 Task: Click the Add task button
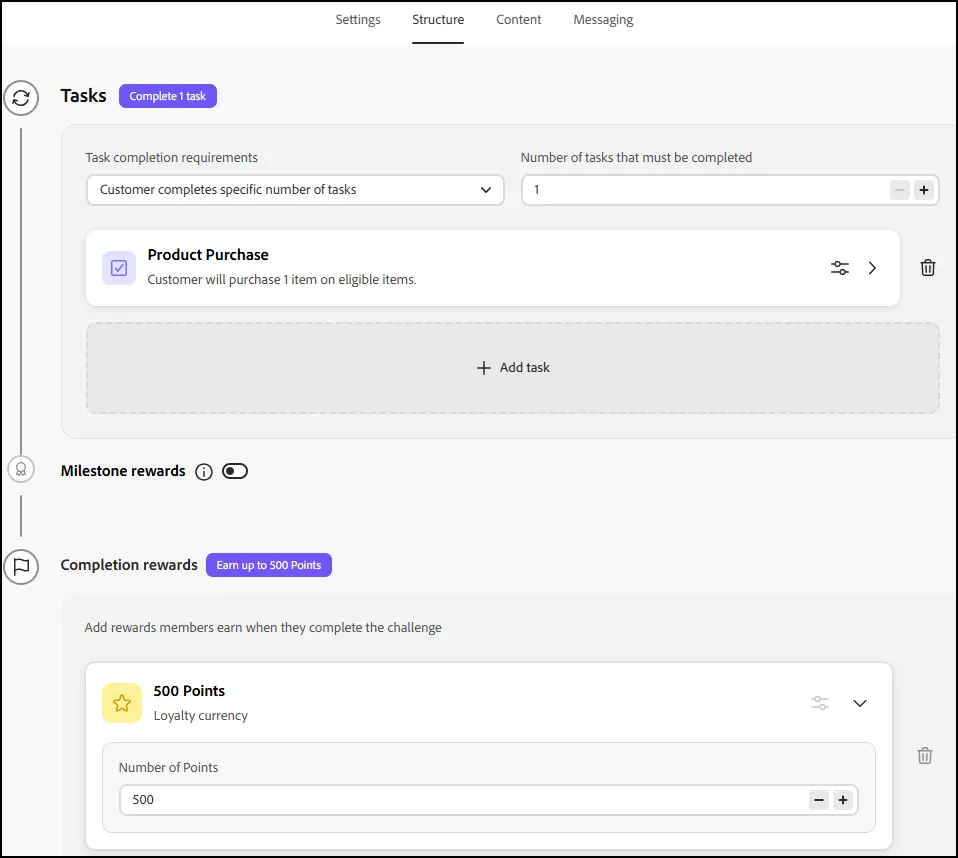pos(513,368)
